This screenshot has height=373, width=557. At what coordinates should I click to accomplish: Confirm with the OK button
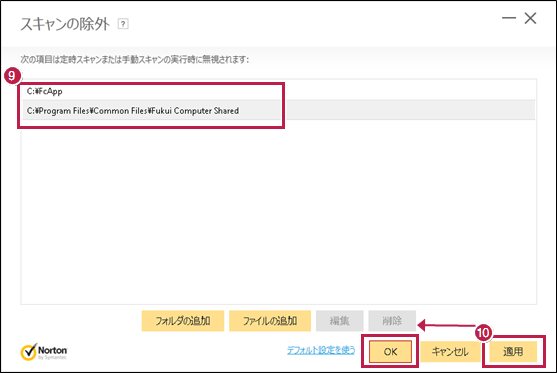pos(390,352)
